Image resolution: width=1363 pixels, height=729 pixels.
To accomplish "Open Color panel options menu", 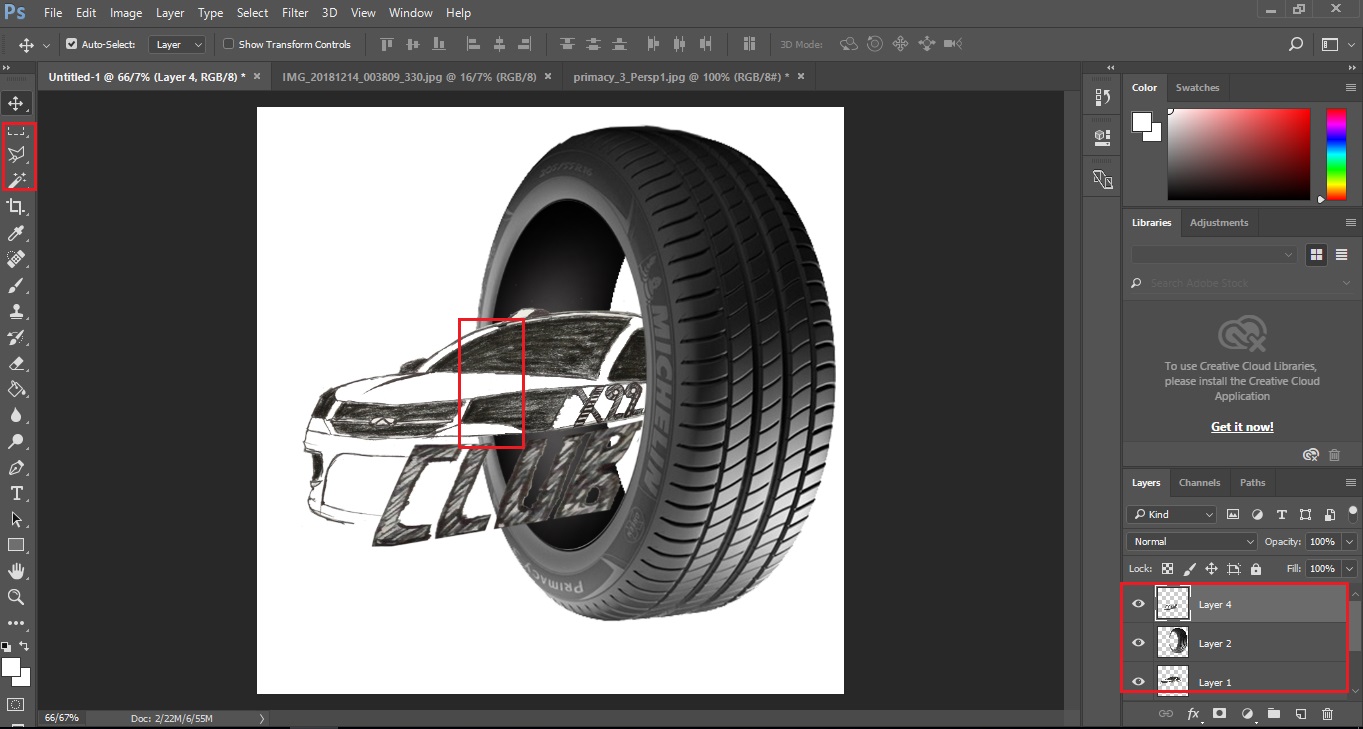I will click(x=1350, y=88).
